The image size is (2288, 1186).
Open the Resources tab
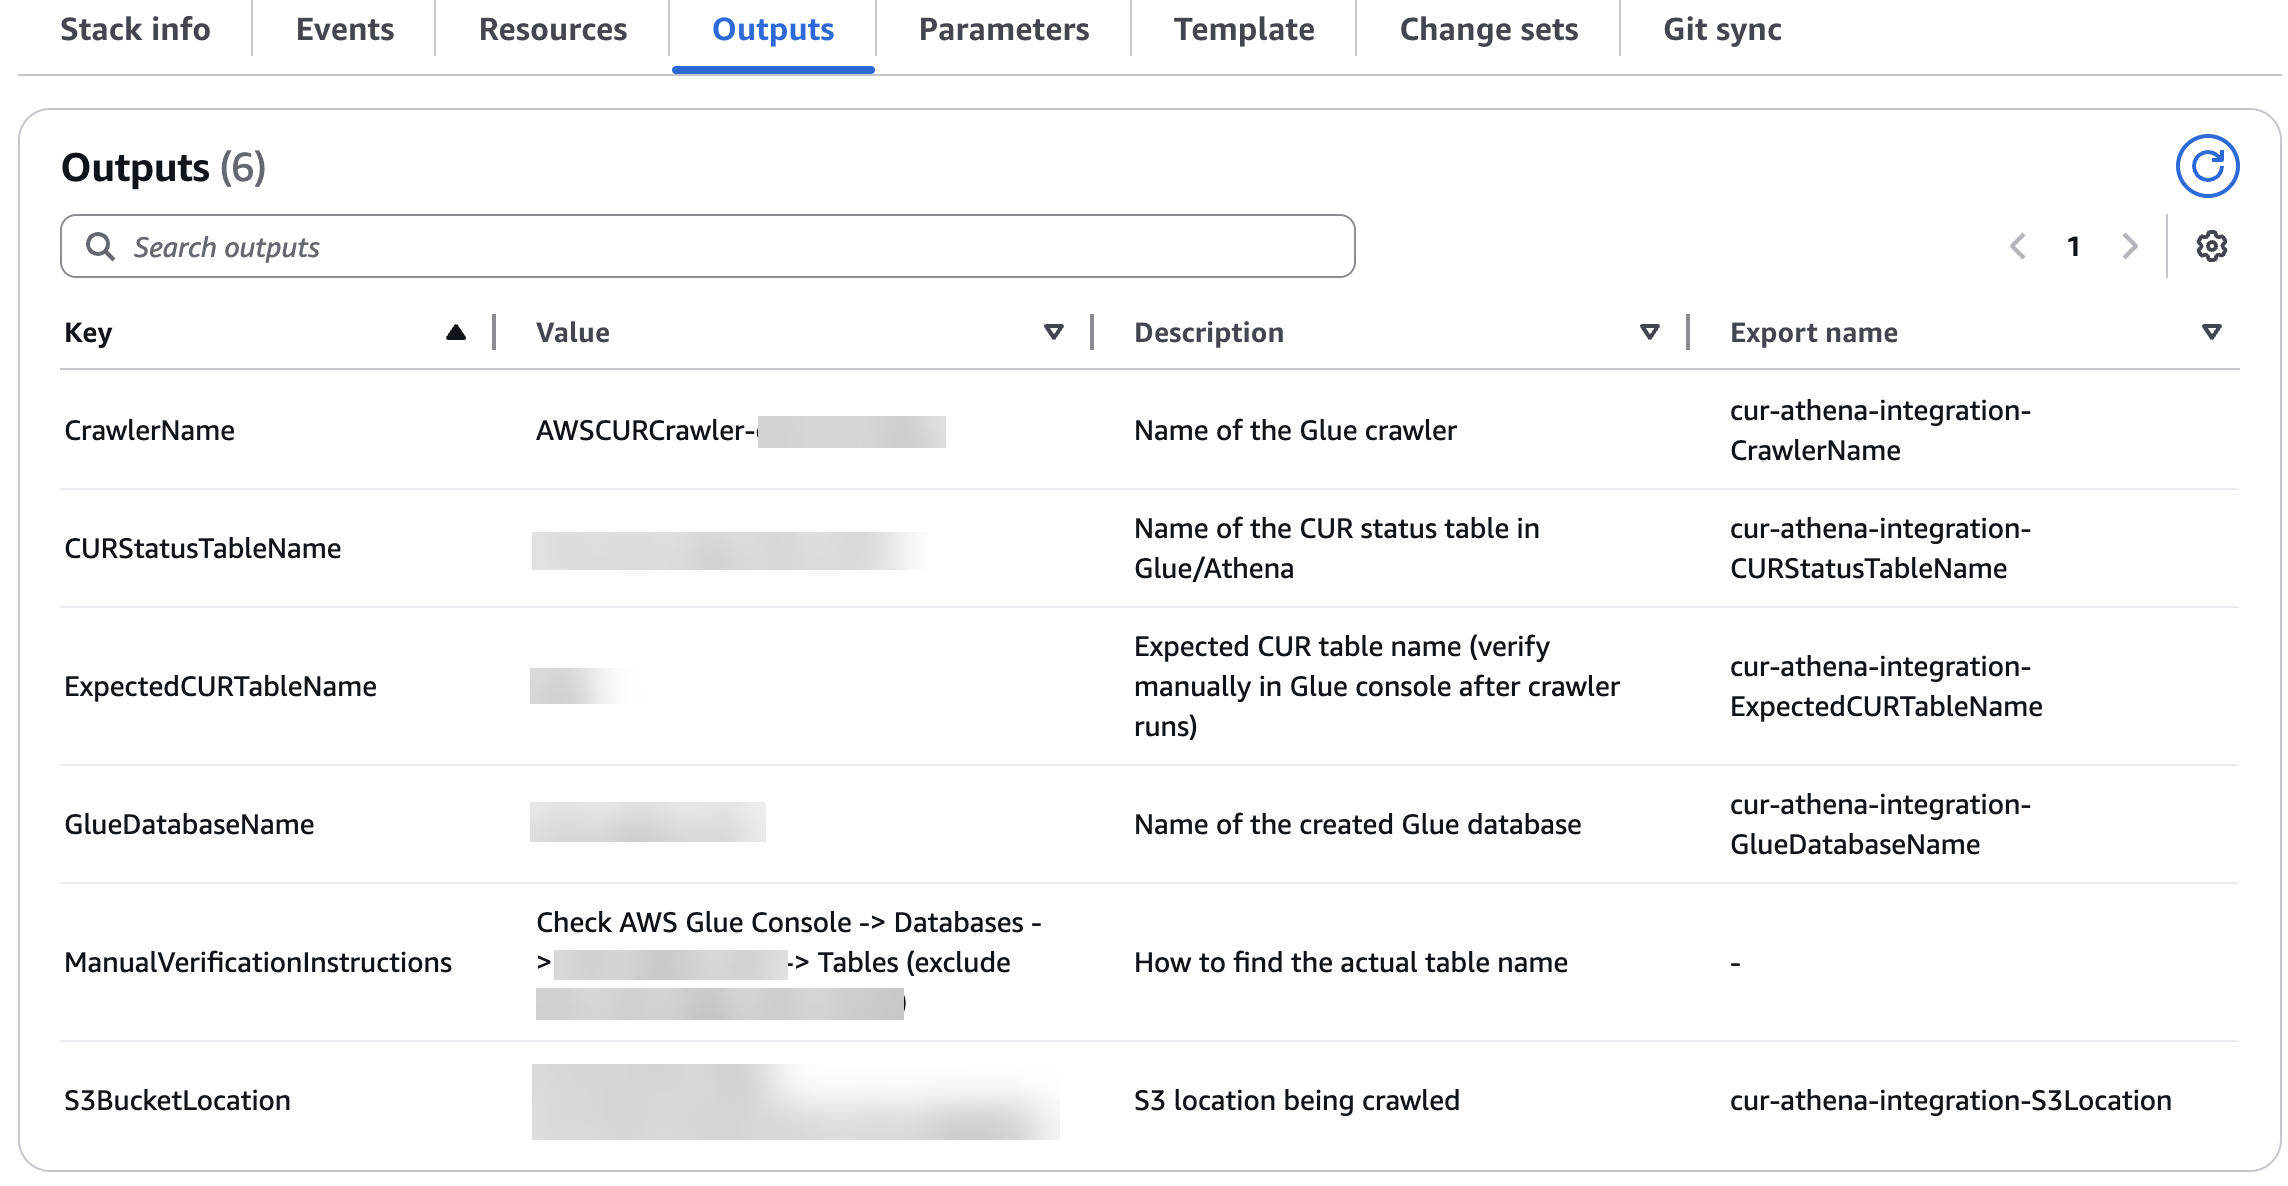(x=553, y=30)
